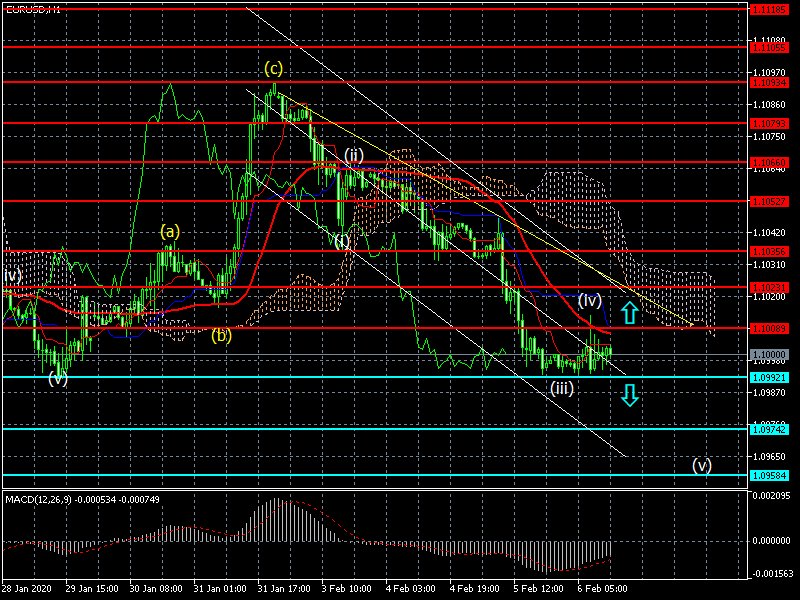
Task: Click the 29 Jan 15:00 time label
Action: point(92,588)
